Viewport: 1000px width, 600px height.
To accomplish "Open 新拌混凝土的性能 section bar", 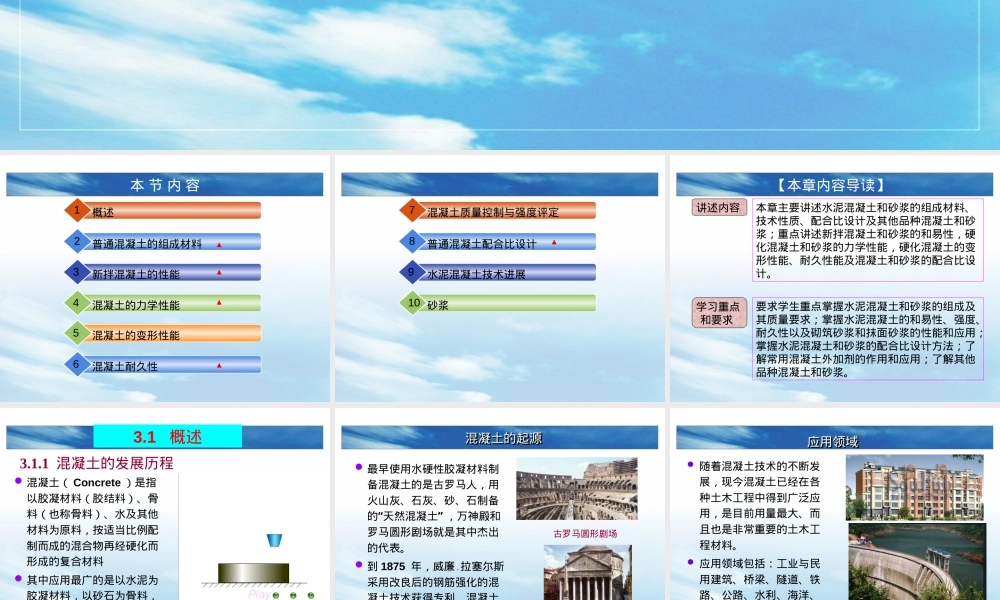I will click(x=172, y=272).
